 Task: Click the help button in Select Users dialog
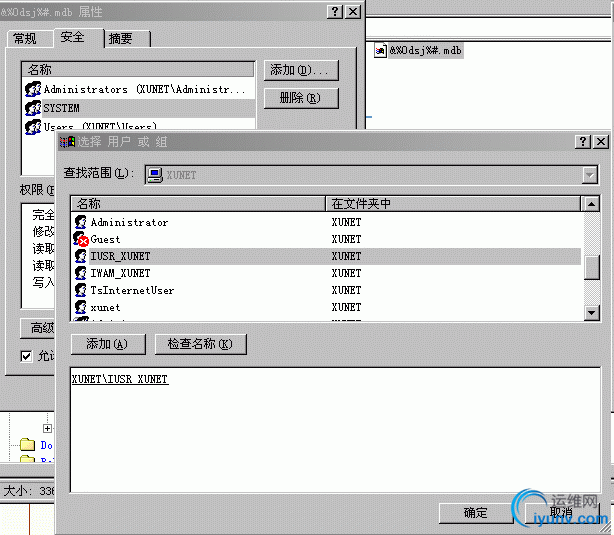(x=583, y=141)
